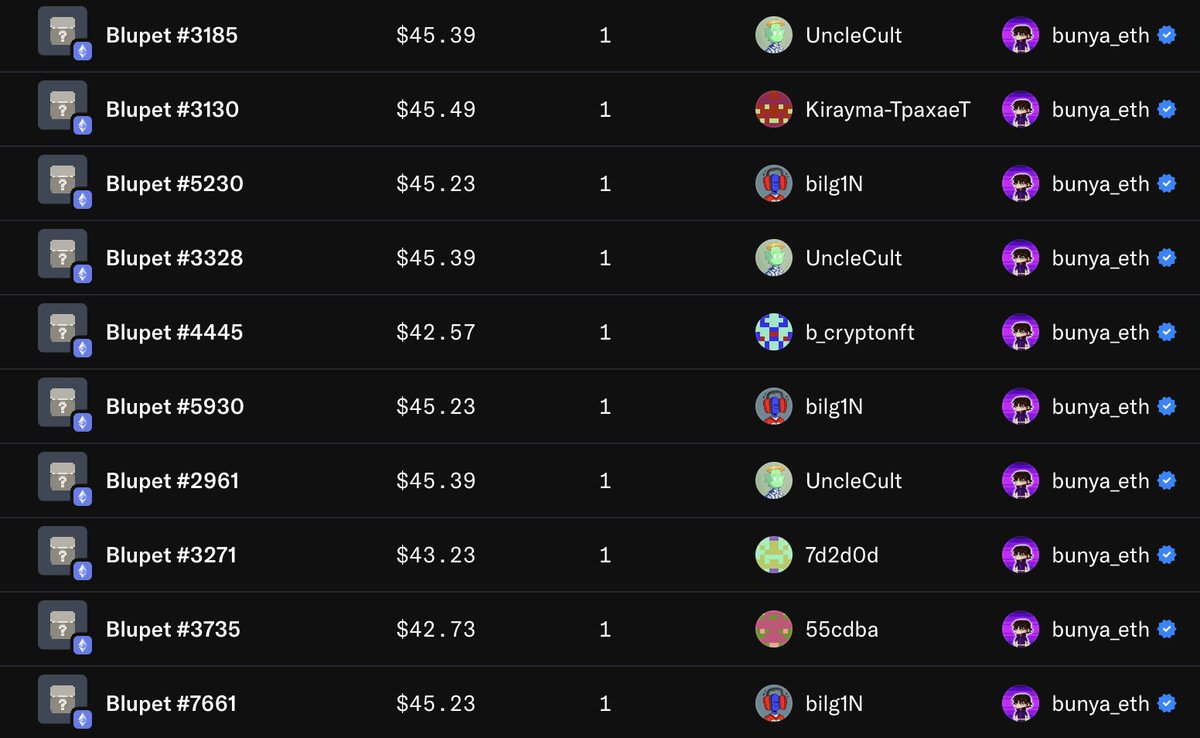This screenshot has height=738, width=1200.
Task: Visit the Kirayma-TpaxaeT profile link
Action: tap(887, 109)
